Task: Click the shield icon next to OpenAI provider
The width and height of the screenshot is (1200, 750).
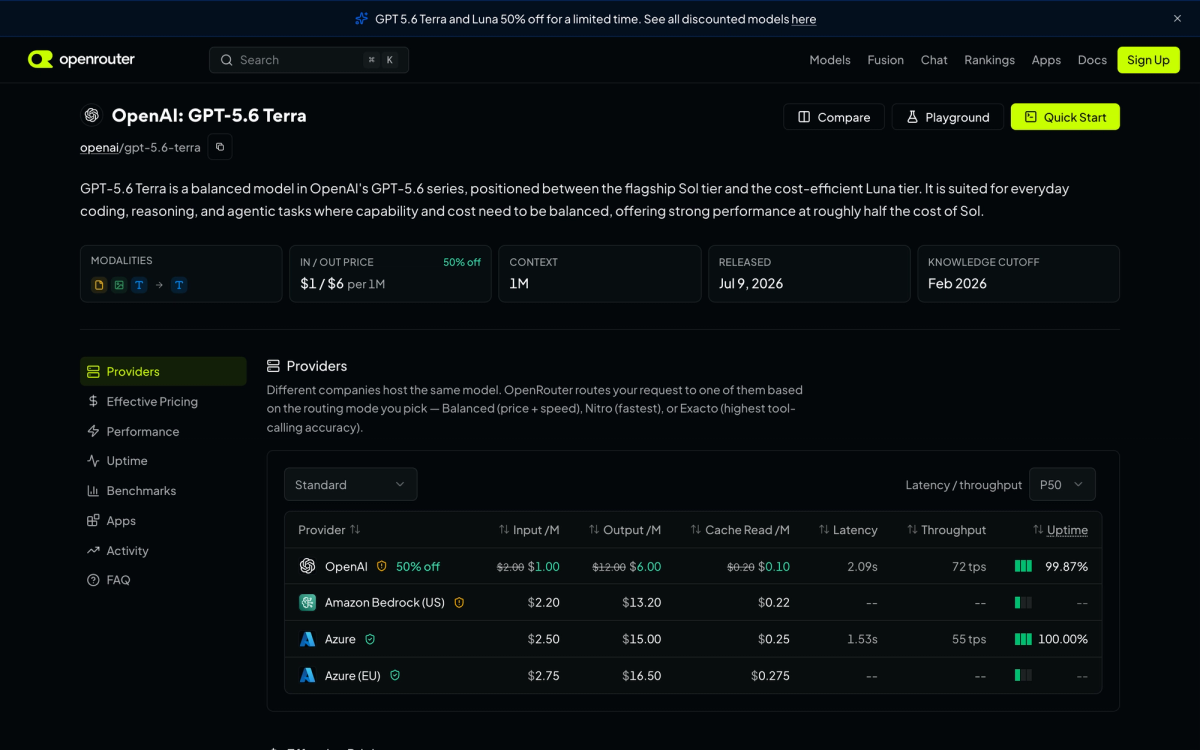Action: (x=381, y=566)
